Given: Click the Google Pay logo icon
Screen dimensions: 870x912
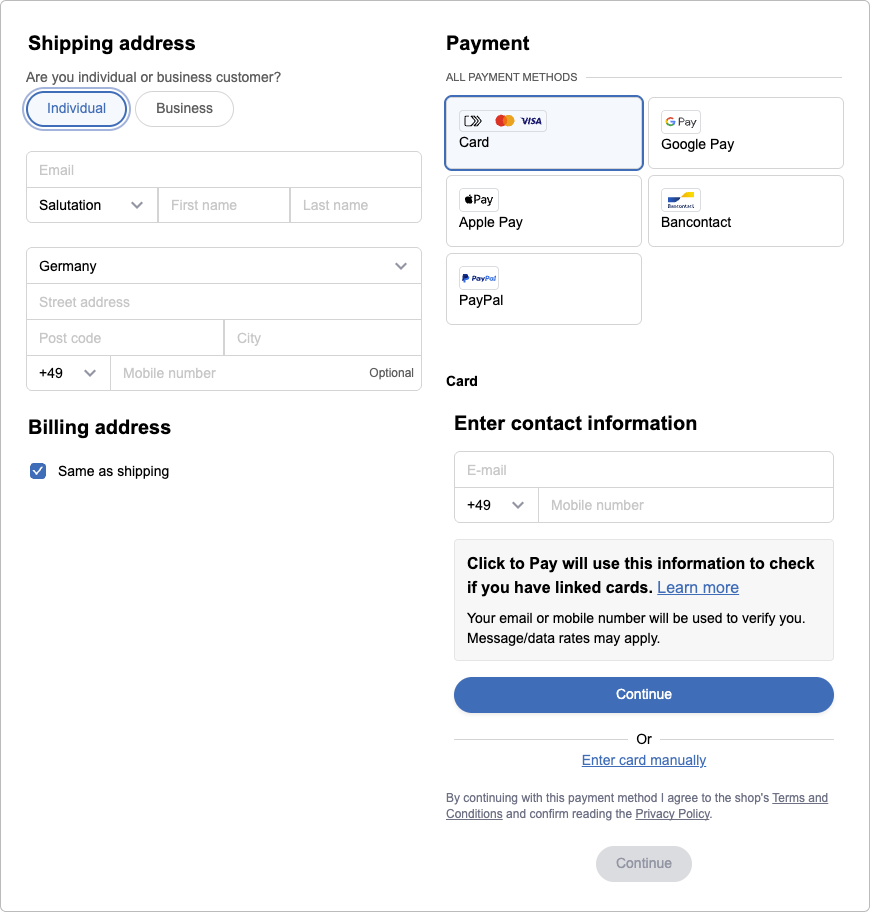Looking at the screenshot, I should pyautogui.click(x=680, y=122).
